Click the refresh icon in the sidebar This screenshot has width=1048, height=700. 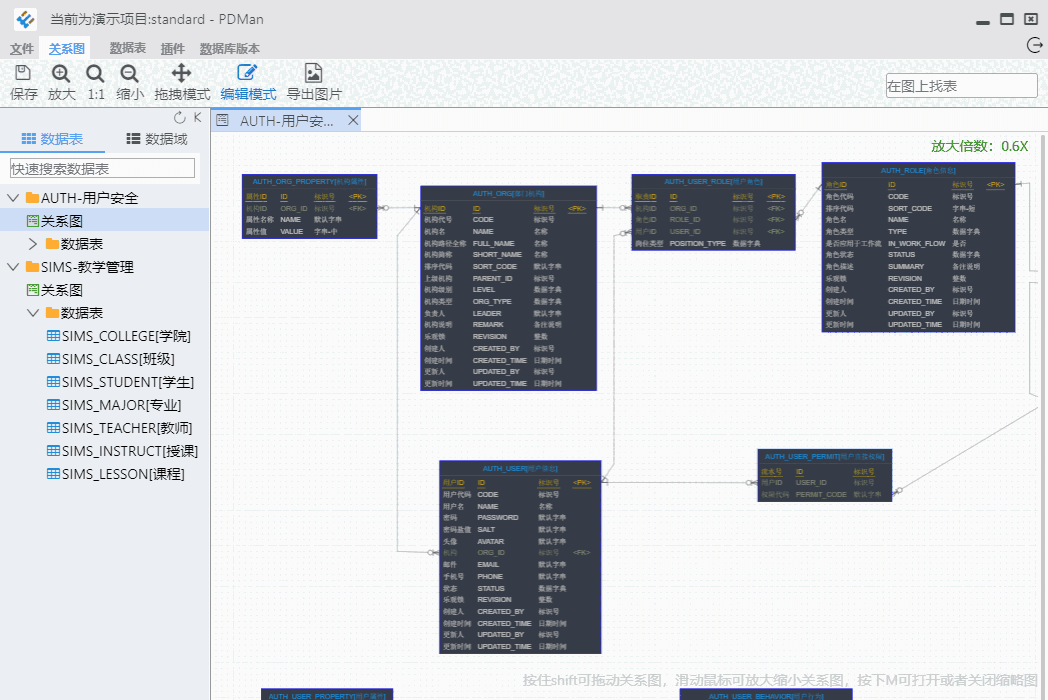point(180,118)
